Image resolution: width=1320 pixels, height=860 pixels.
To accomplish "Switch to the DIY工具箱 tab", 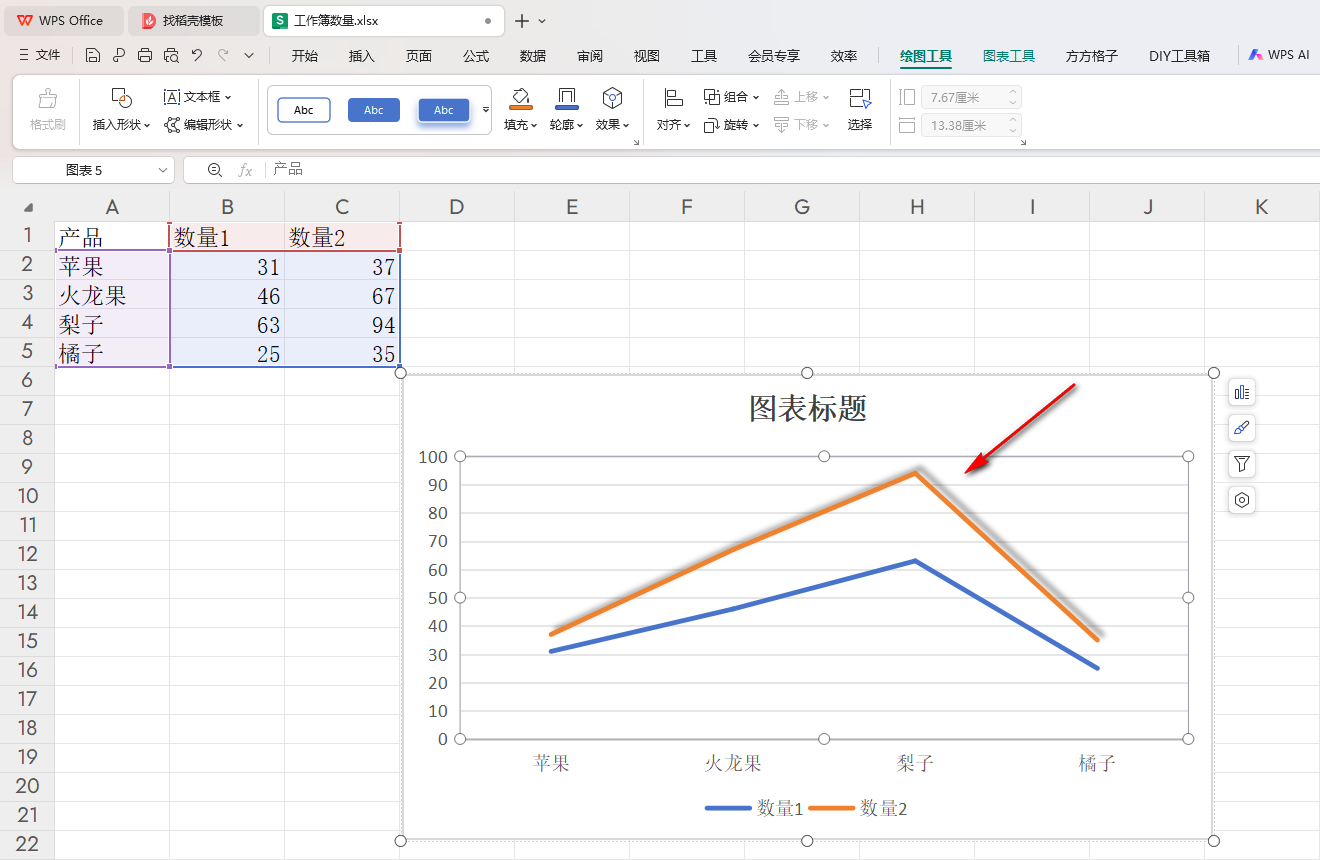I will pos(1180,56).
